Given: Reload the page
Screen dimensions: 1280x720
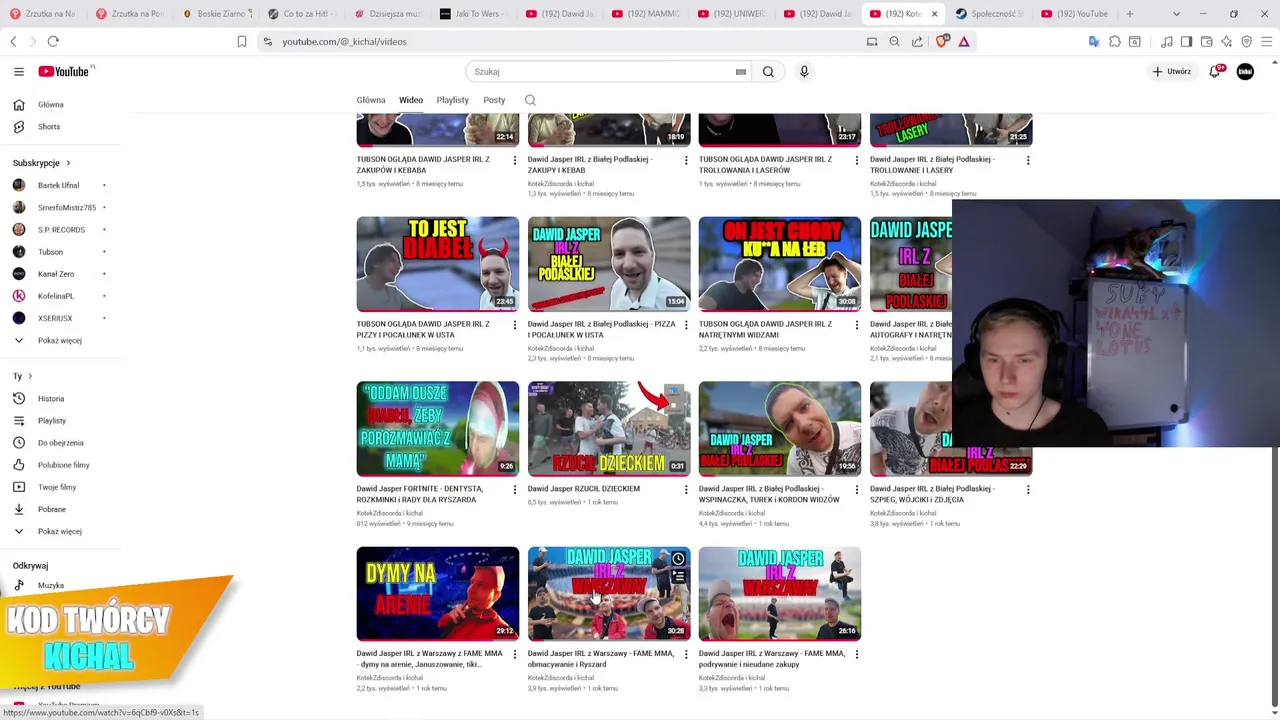Looking at the screenshot, I should 53,41.
